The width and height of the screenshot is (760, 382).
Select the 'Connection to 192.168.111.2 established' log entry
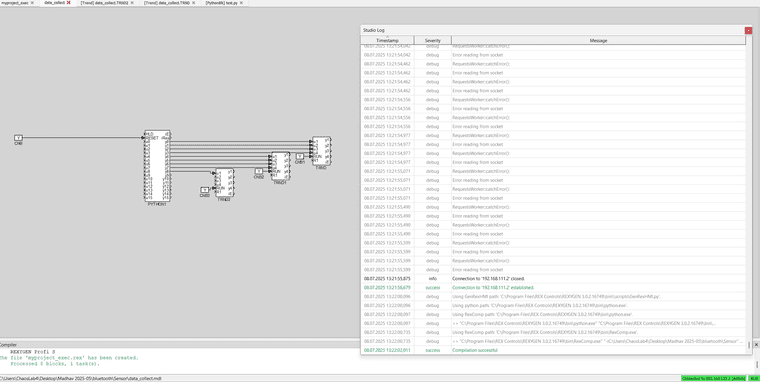coord(553,287)
